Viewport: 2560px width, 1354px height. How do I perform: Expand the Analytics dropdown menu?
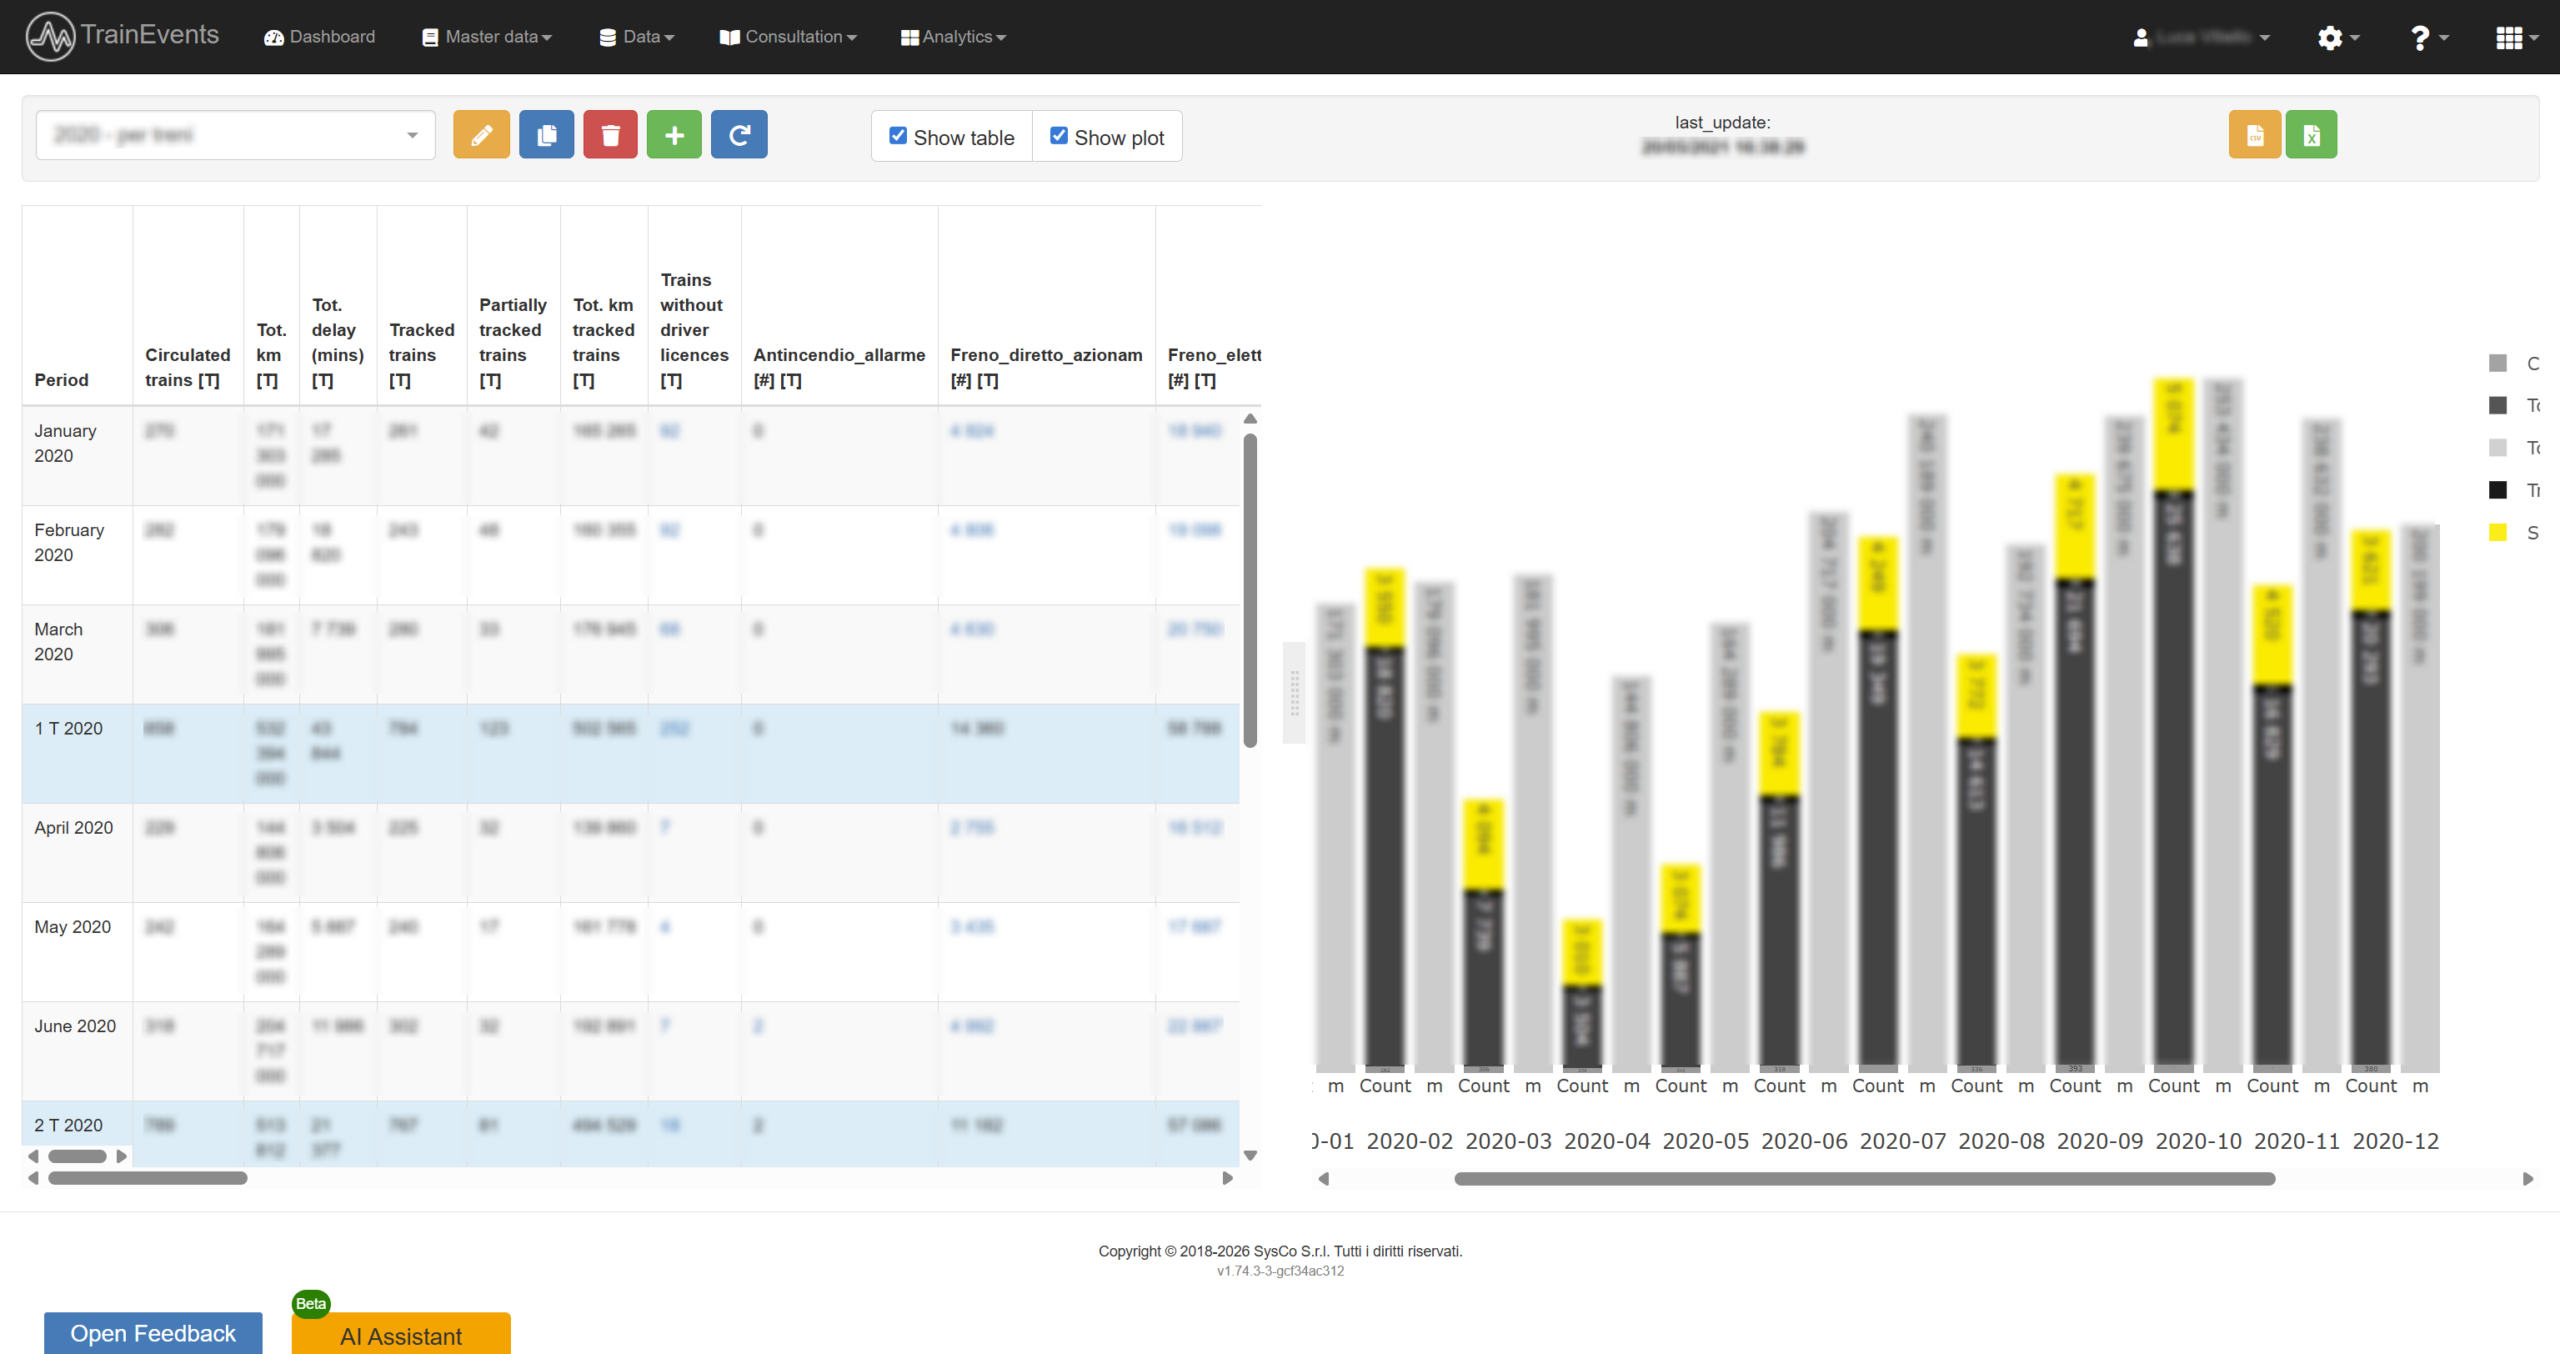953,37
